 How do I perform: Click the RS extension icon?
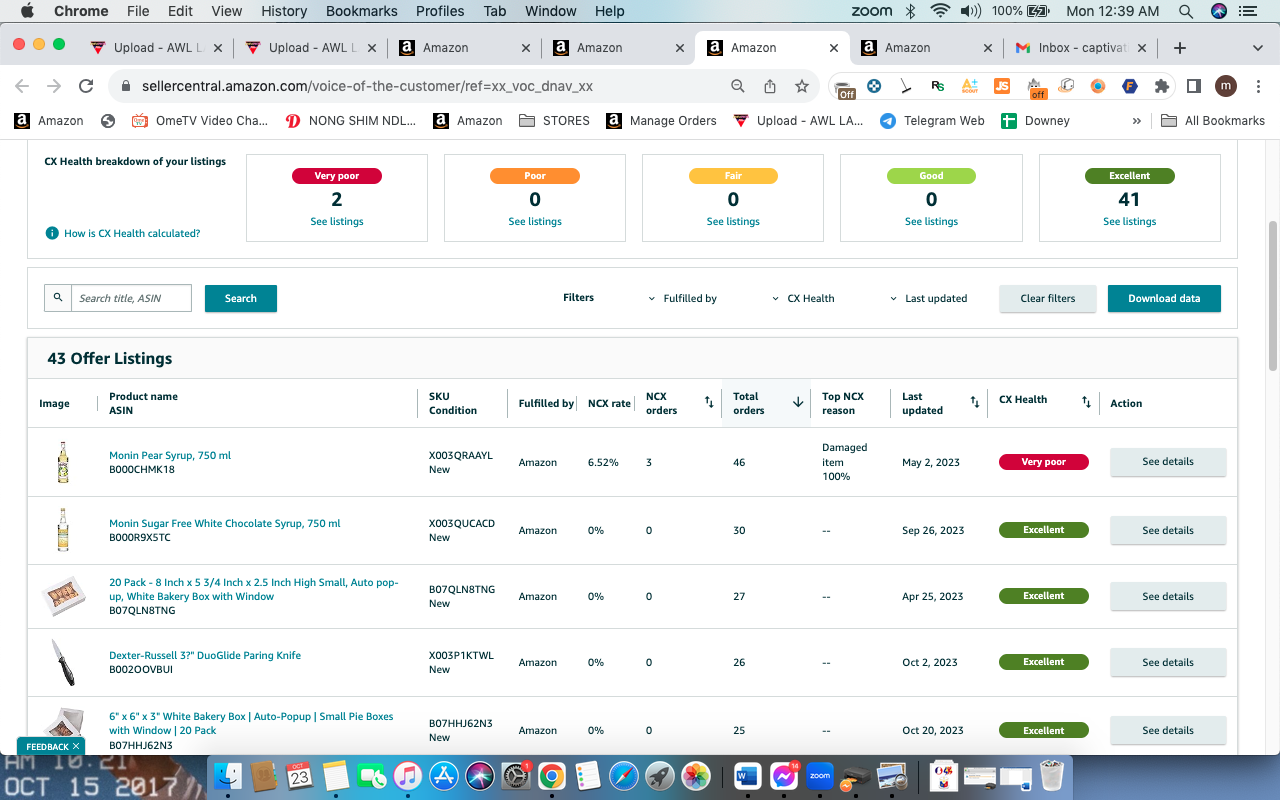[x=937, y=86]
